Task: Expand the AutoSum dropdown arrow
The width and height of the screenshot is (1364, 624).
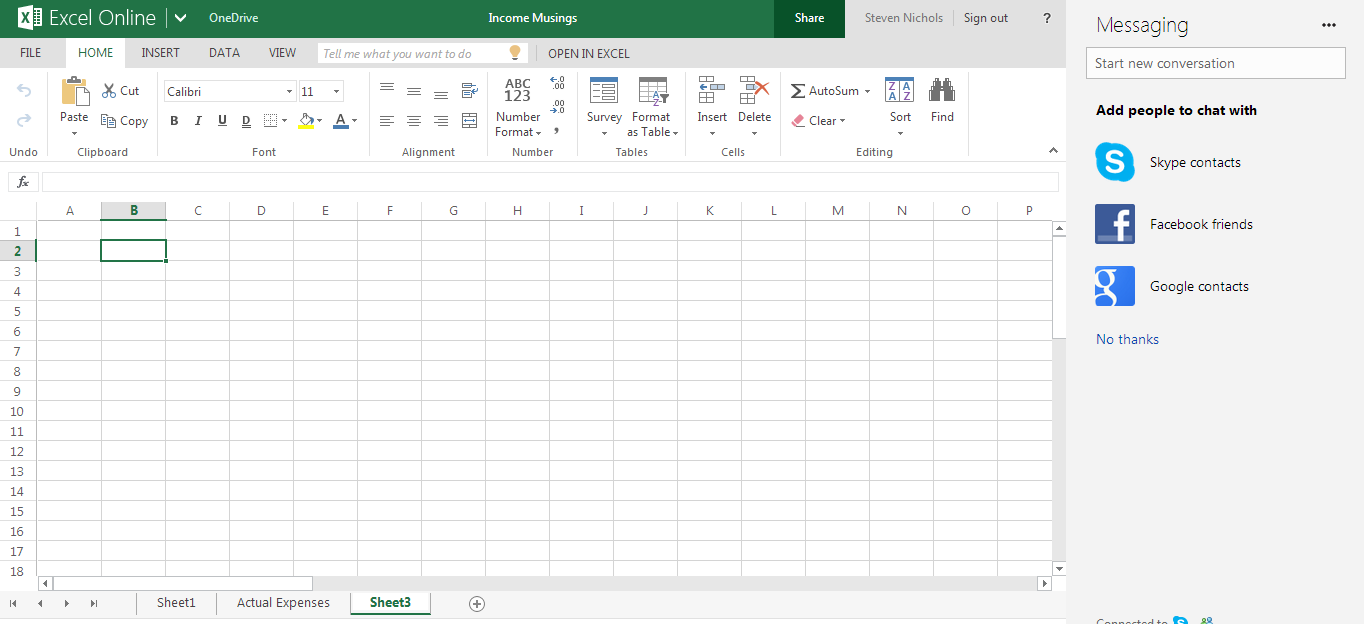Action: 867,92
